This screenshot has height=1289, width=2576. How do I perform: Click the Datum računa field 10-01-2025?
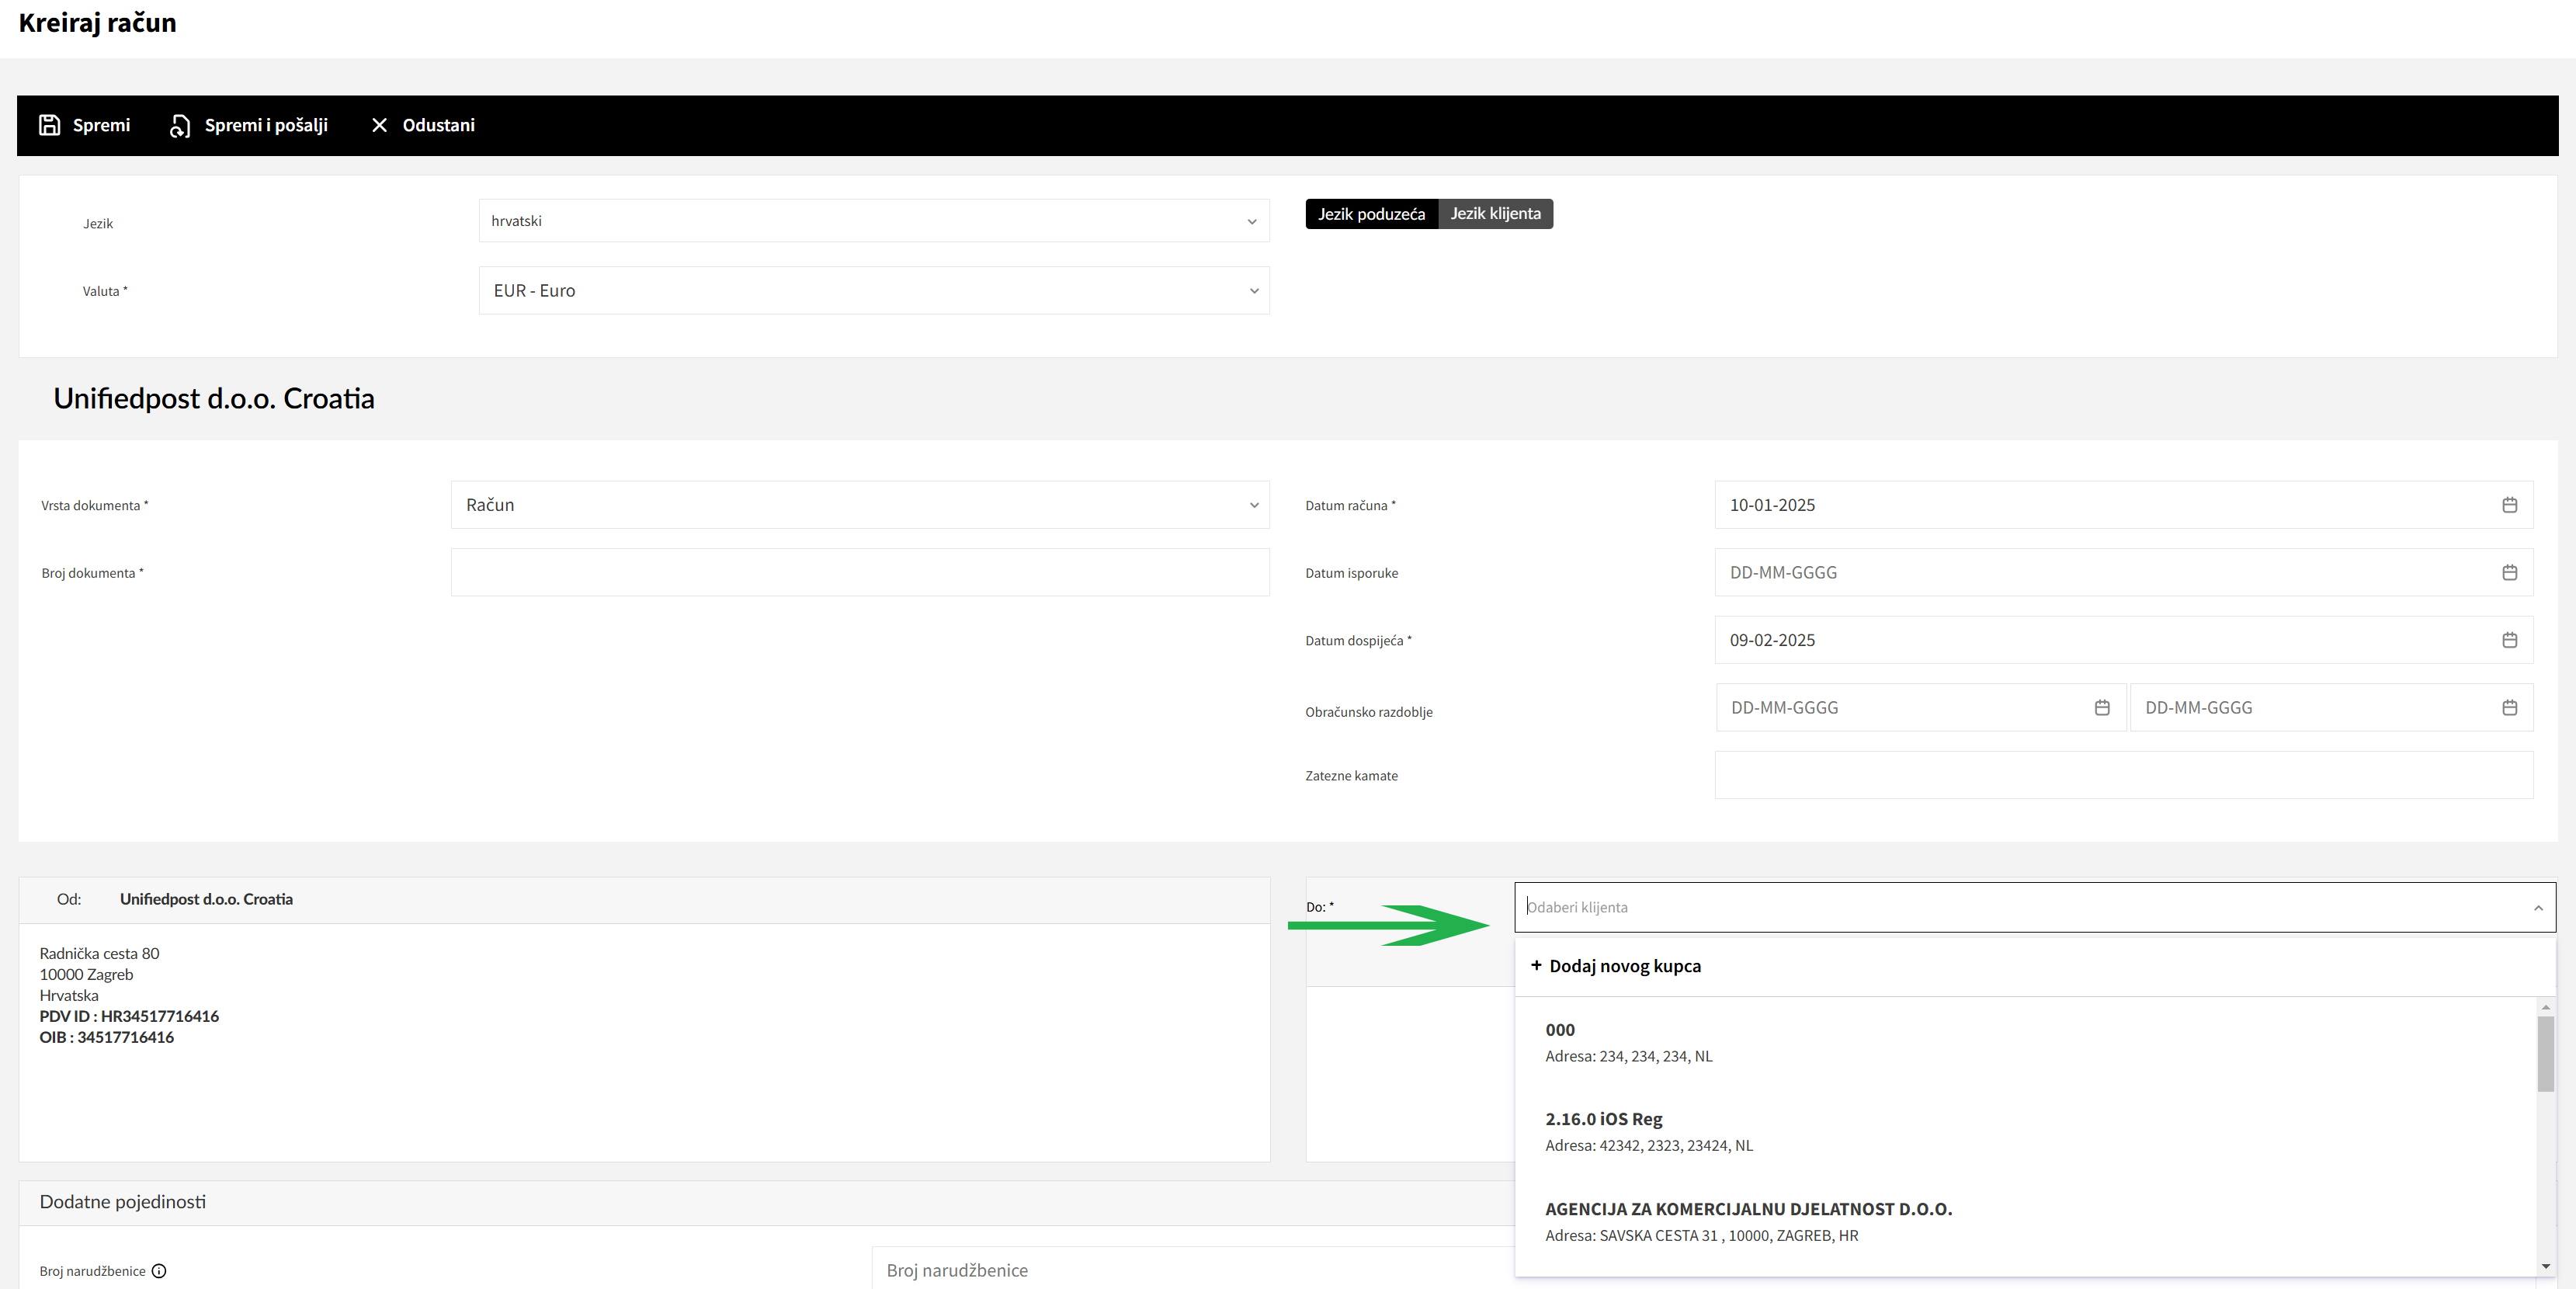pos(2124,505)
